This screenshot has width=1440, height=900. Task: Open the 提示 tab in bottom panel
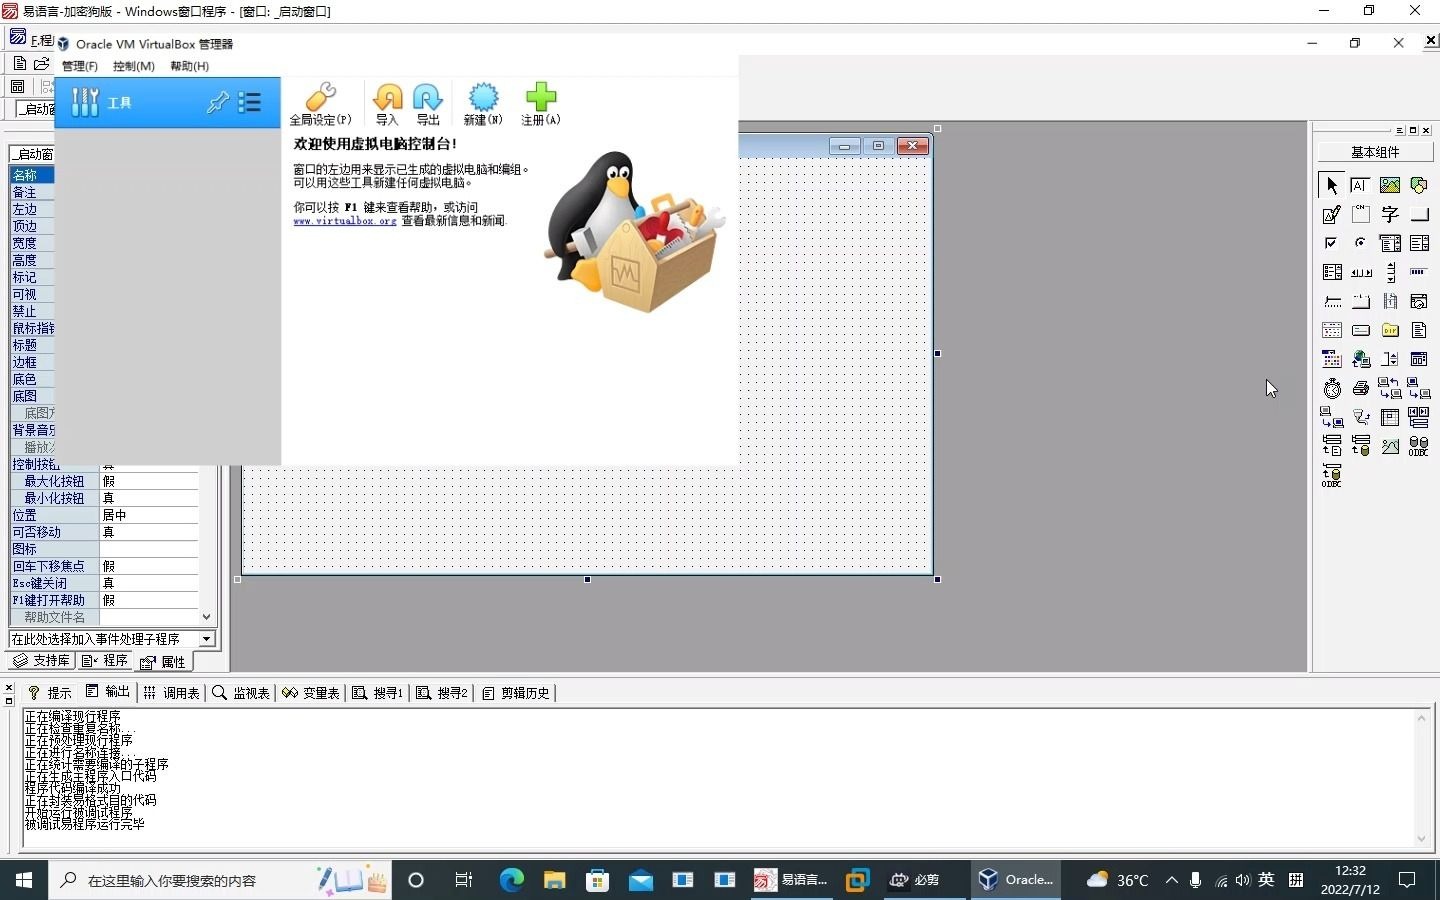click(x=50, y=693)
